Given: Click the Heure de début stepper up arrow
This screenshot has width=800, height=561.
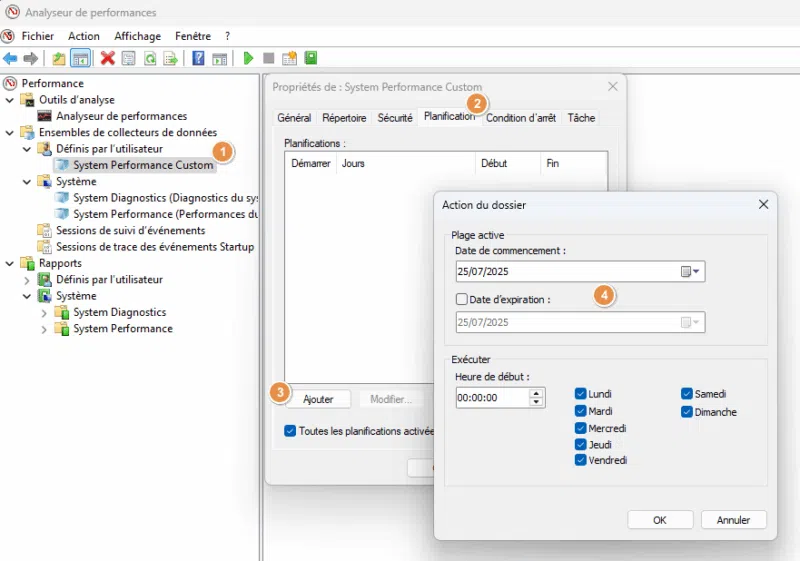Looking at the screenshot, I should pyautogui.click(x=537, y=393).
